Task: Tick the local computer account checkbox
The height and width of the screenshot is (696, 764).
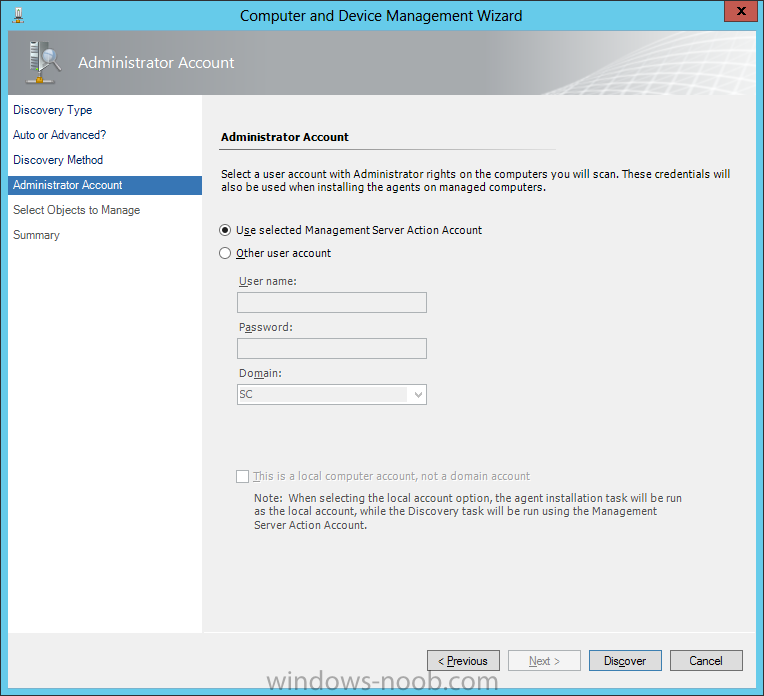Action: click(x=242, y=476)
